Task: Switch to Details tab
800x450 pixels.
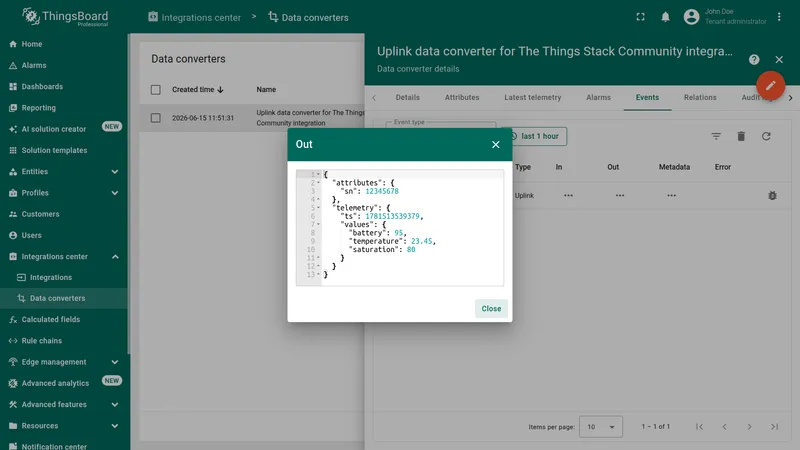Action: pyautogui.click(x=408, y=97)
